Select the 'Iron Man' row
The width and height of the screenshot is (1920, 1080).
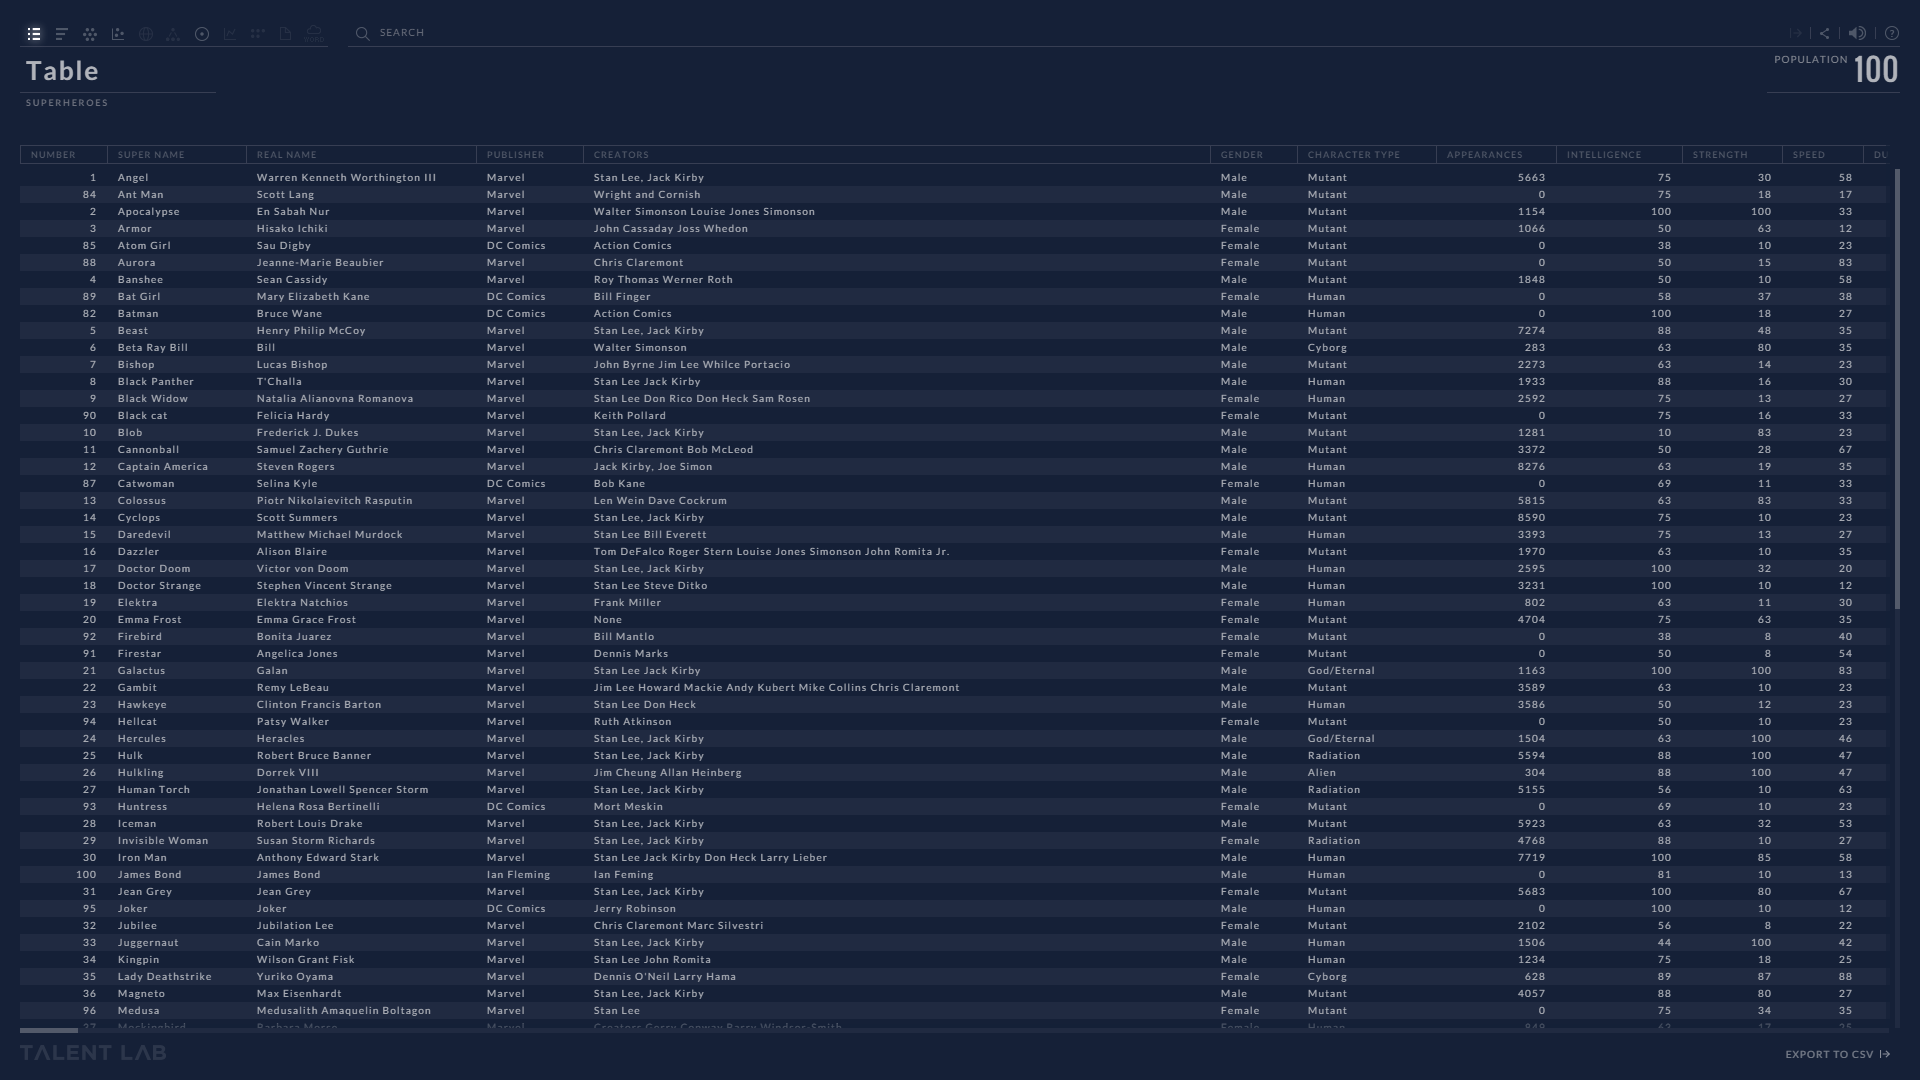[953, 858]
